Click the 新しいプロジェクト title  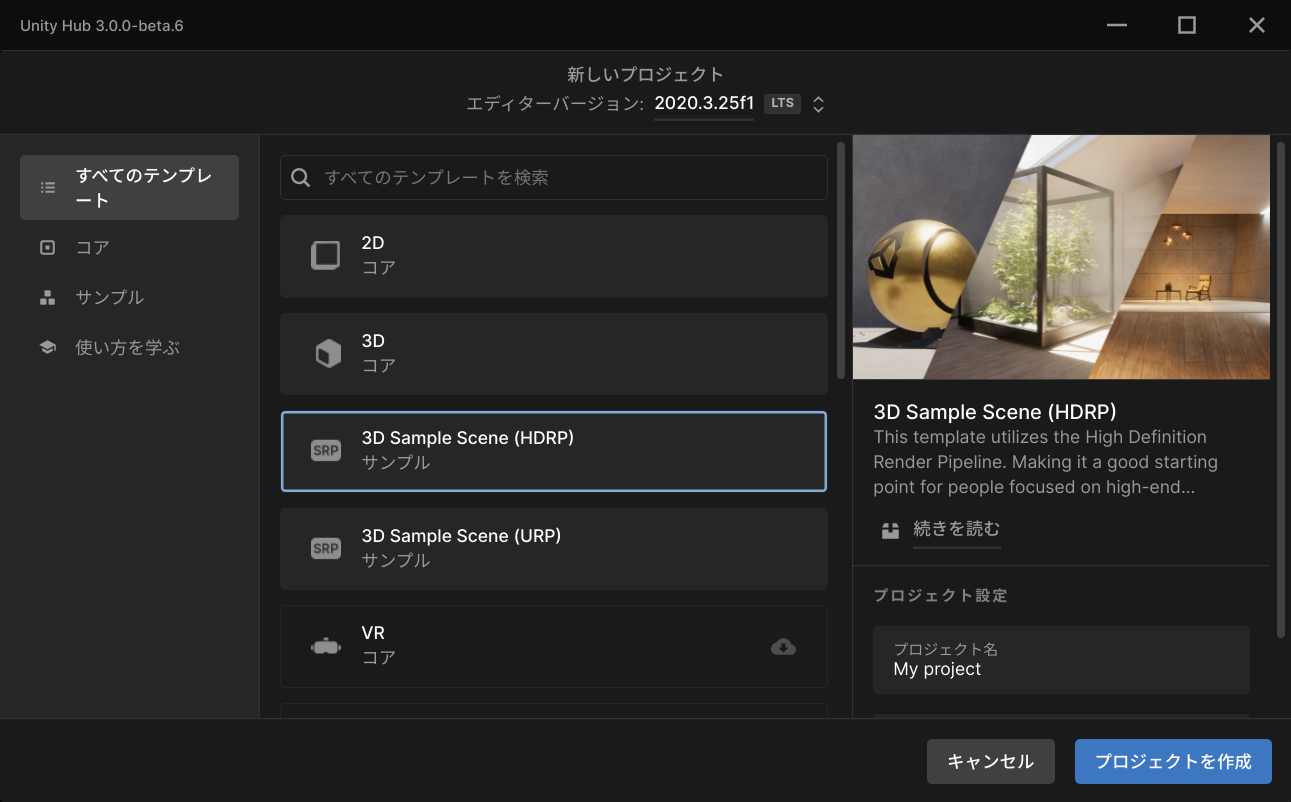click(x=645, y=74)
